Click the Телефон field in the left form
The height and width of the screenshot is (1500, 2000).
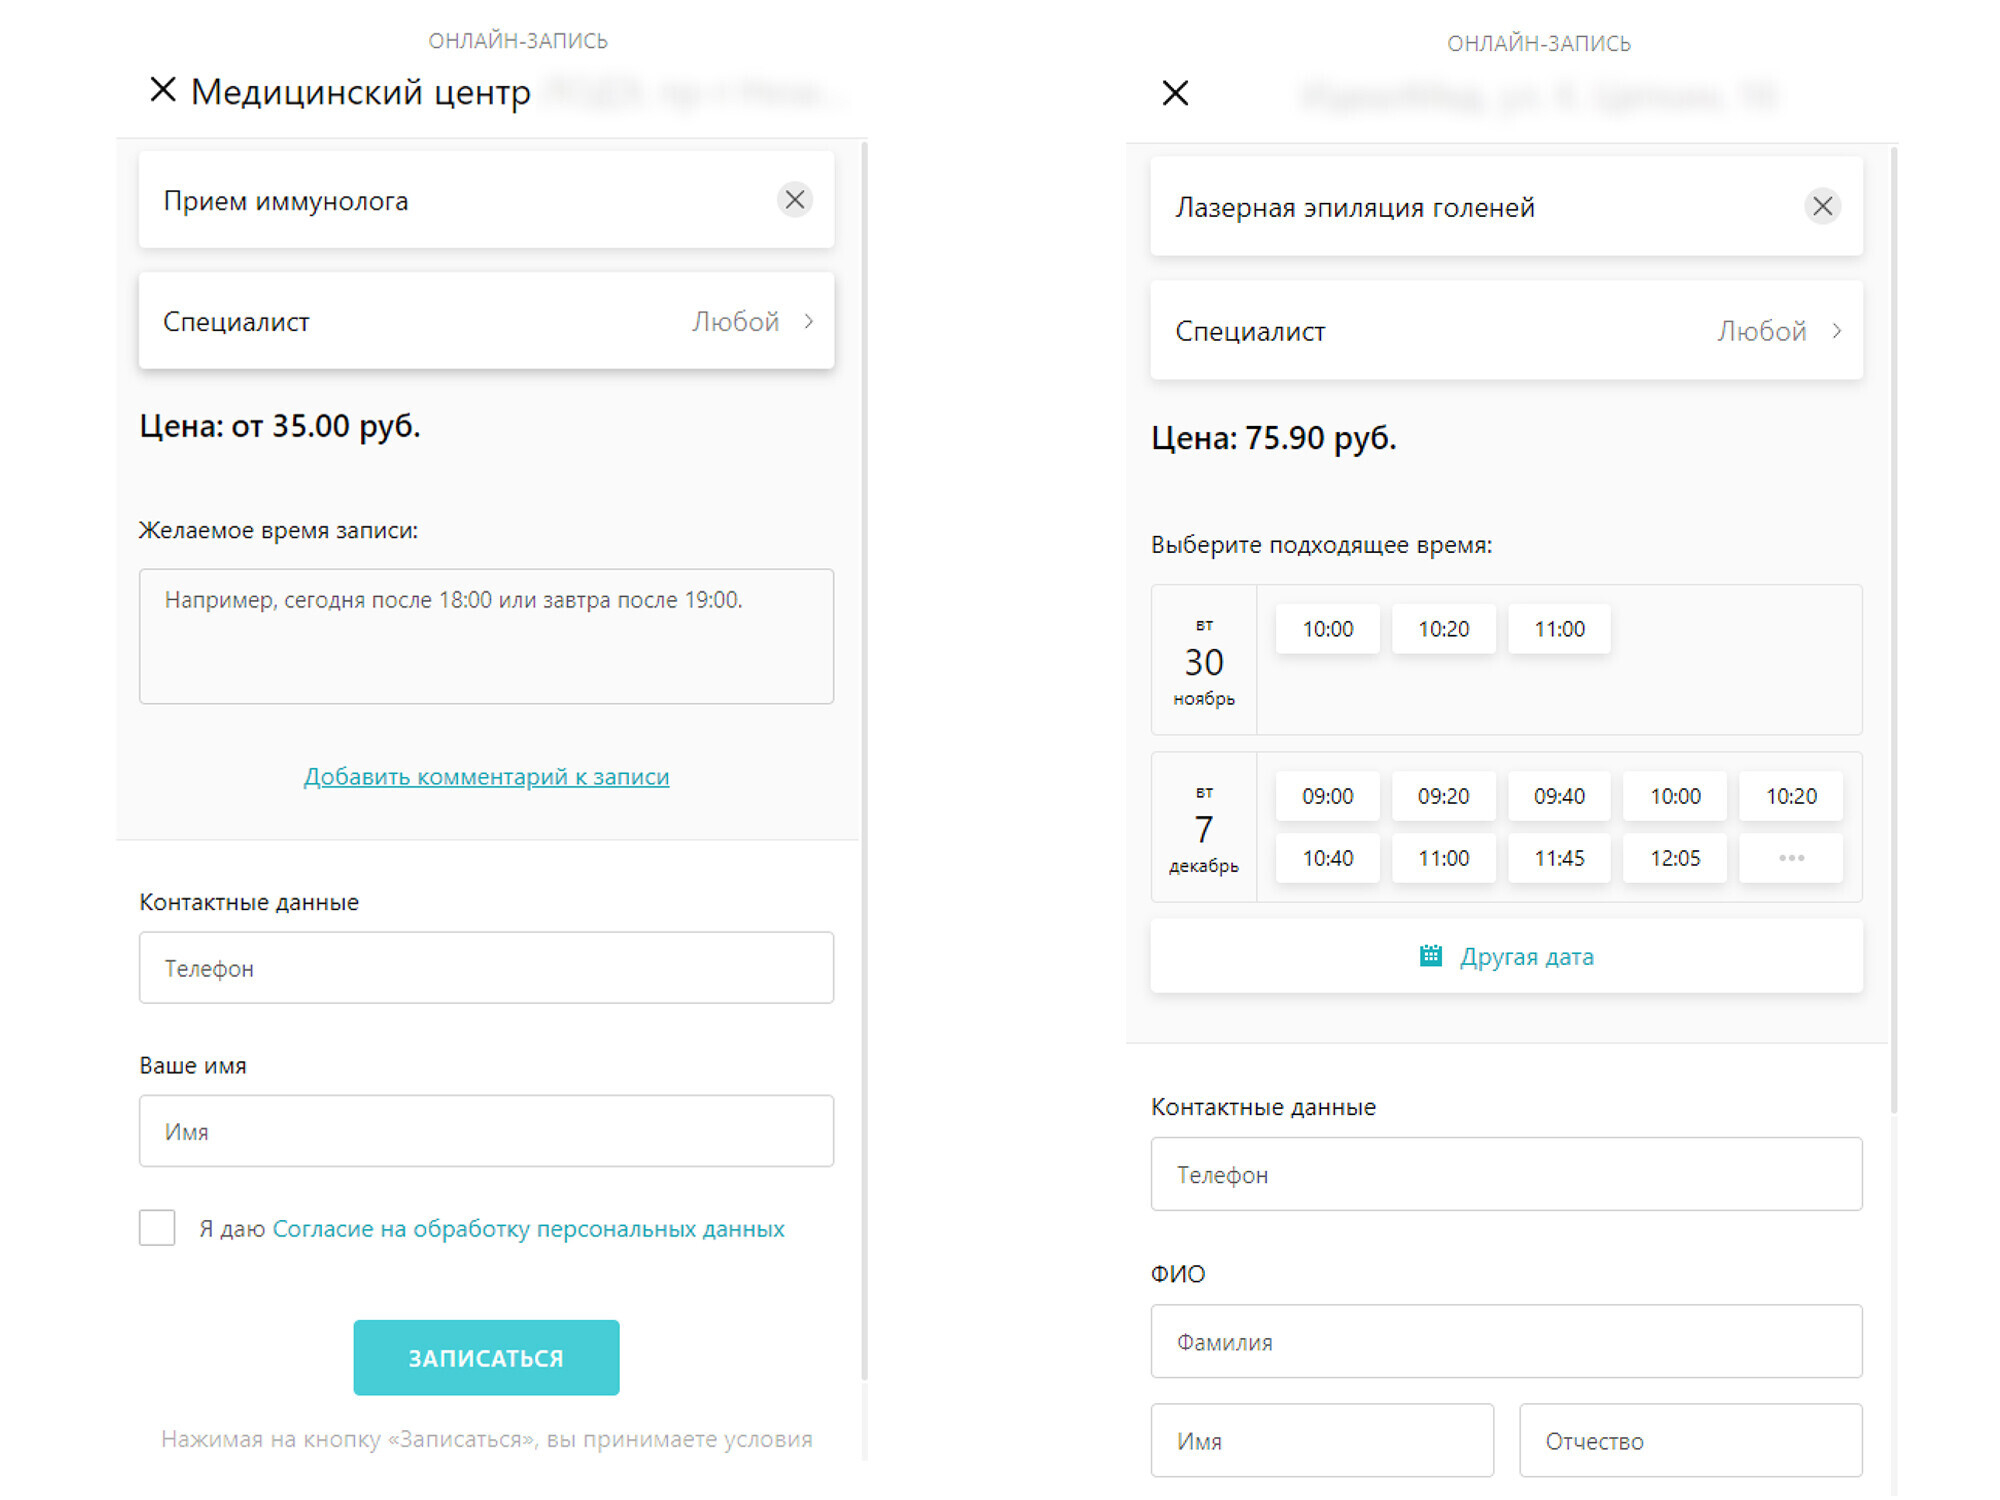click(486, 967)
